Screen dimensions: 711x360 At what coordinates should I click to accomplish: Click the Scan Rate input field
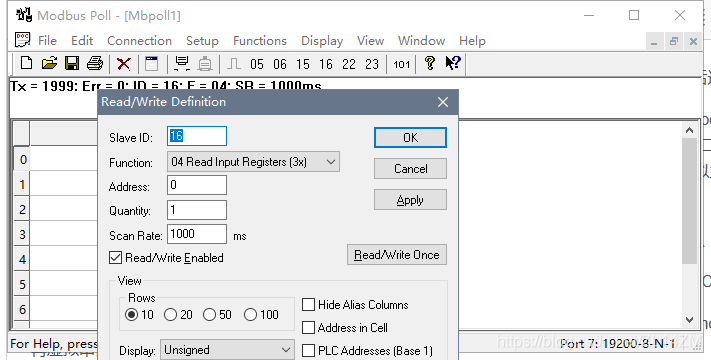(197, 234)
